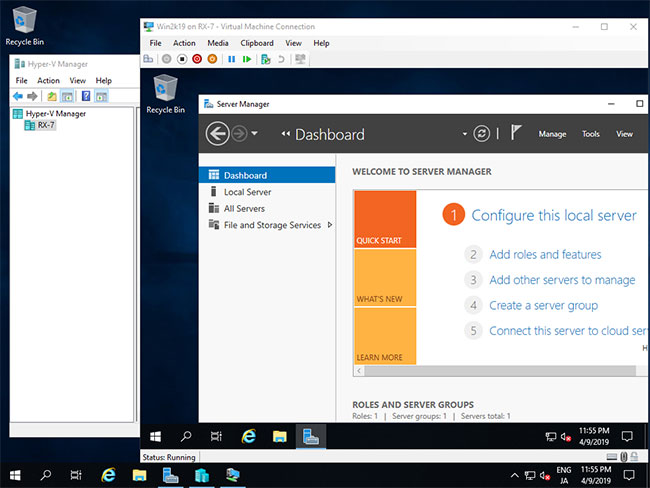Select Dashboard in Server Manager sidebar
The height and width of the screenshot is (488, 650).
(x=267, y=175)
